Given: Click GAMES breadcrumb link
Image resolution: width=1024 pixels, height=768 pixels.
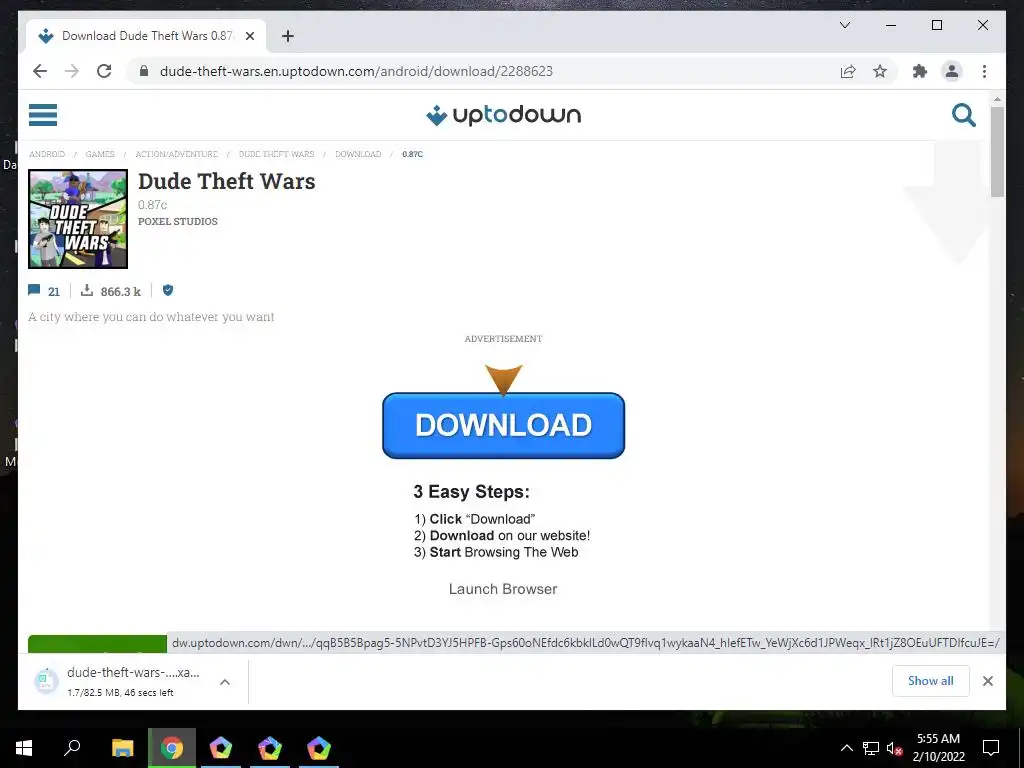Looking at the screenshot, I should click(100, 154).
